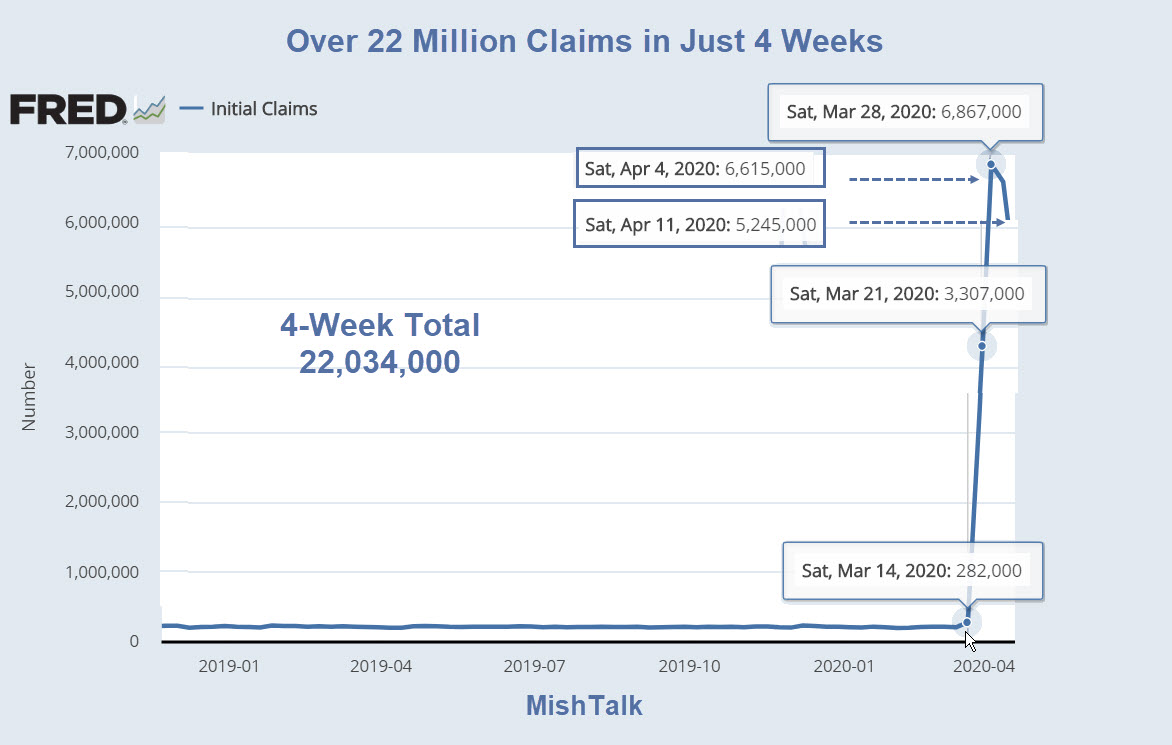Click the blue Initial Claims legend line
This screenshot has height=745, width=1172.
click(191, 109)
